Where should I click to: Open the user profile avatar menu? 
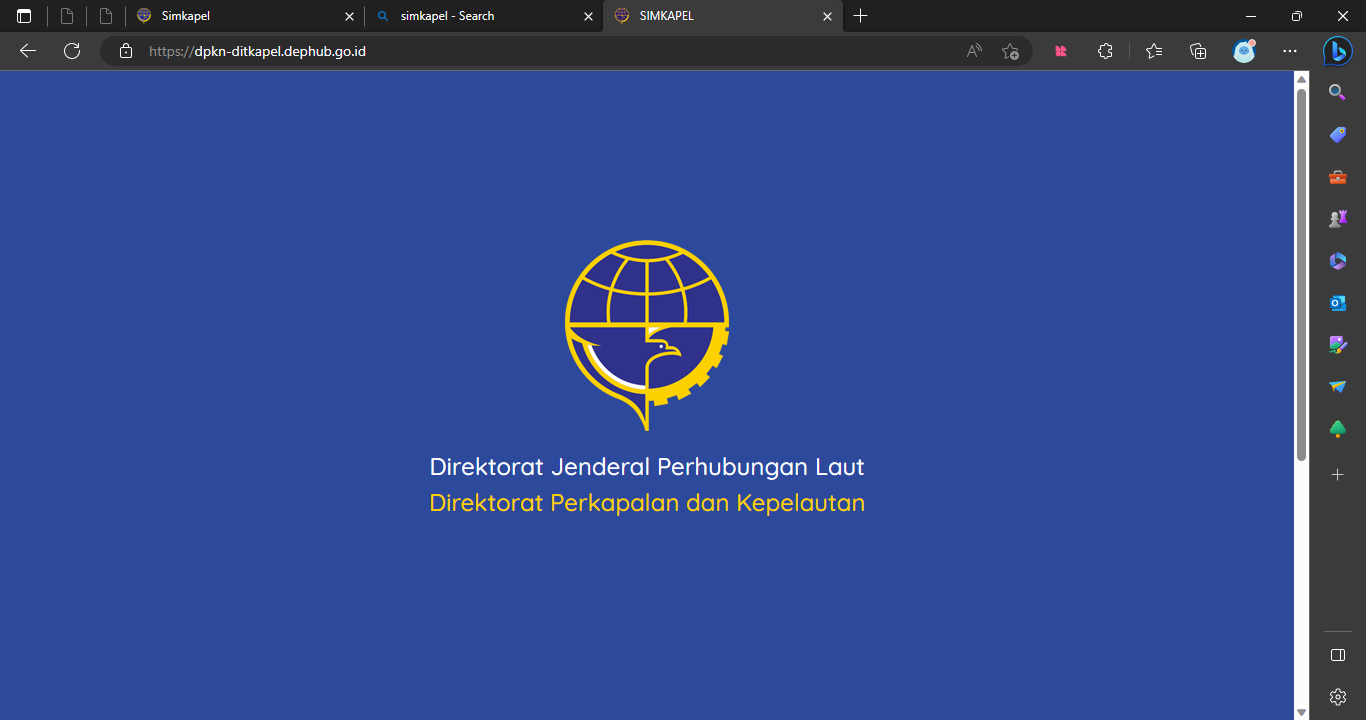pyautogui.click(x=1244, y=51)
